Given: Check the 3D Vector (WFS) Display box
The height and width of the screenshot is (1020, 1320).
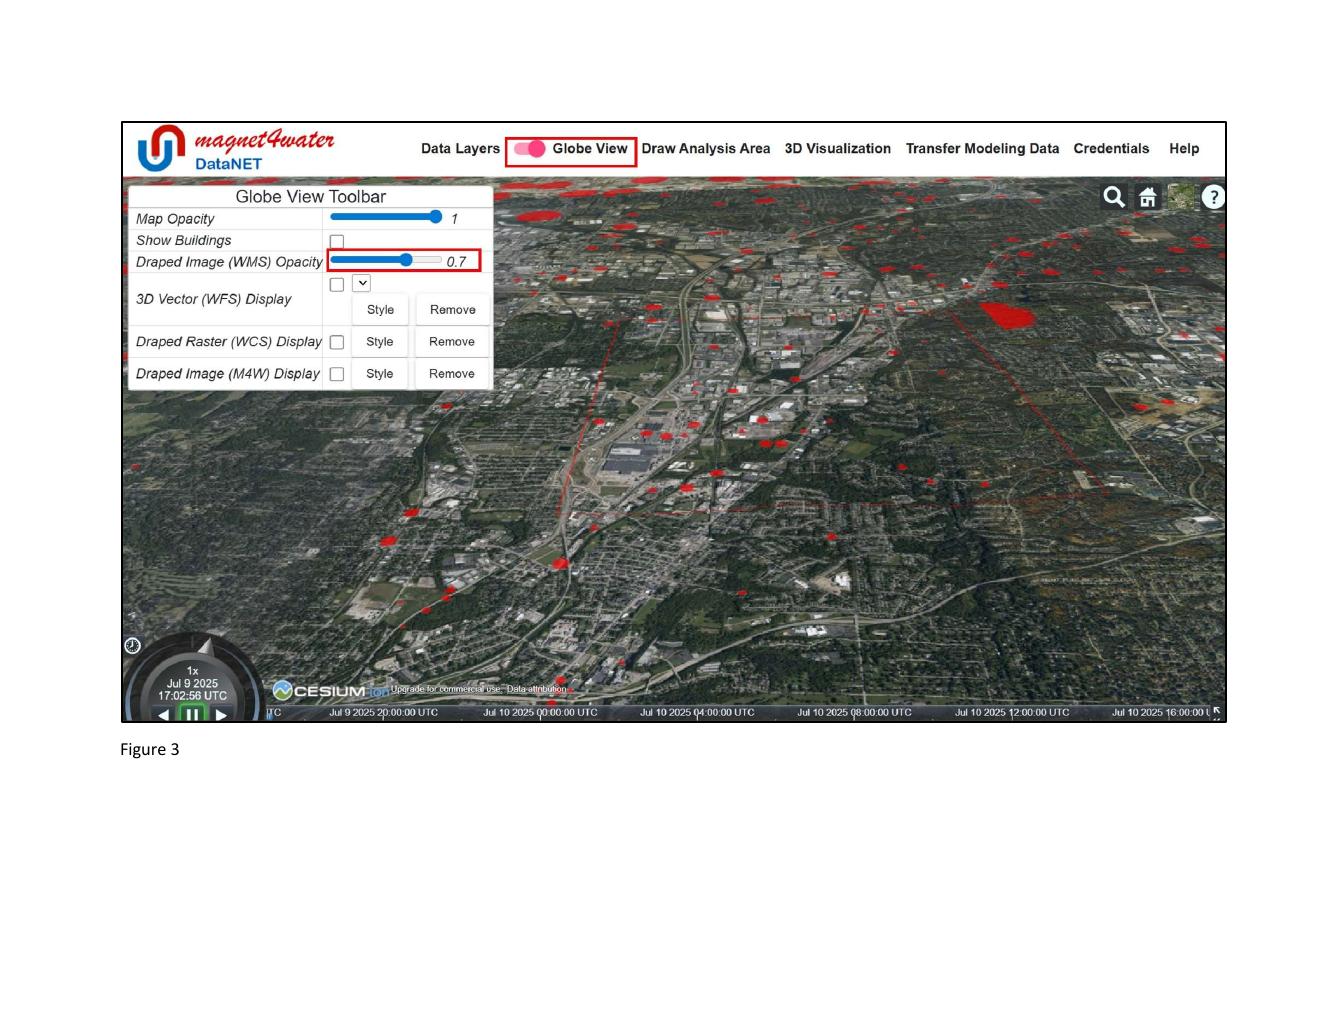Looking at the screenshot, I should [337, 285].
